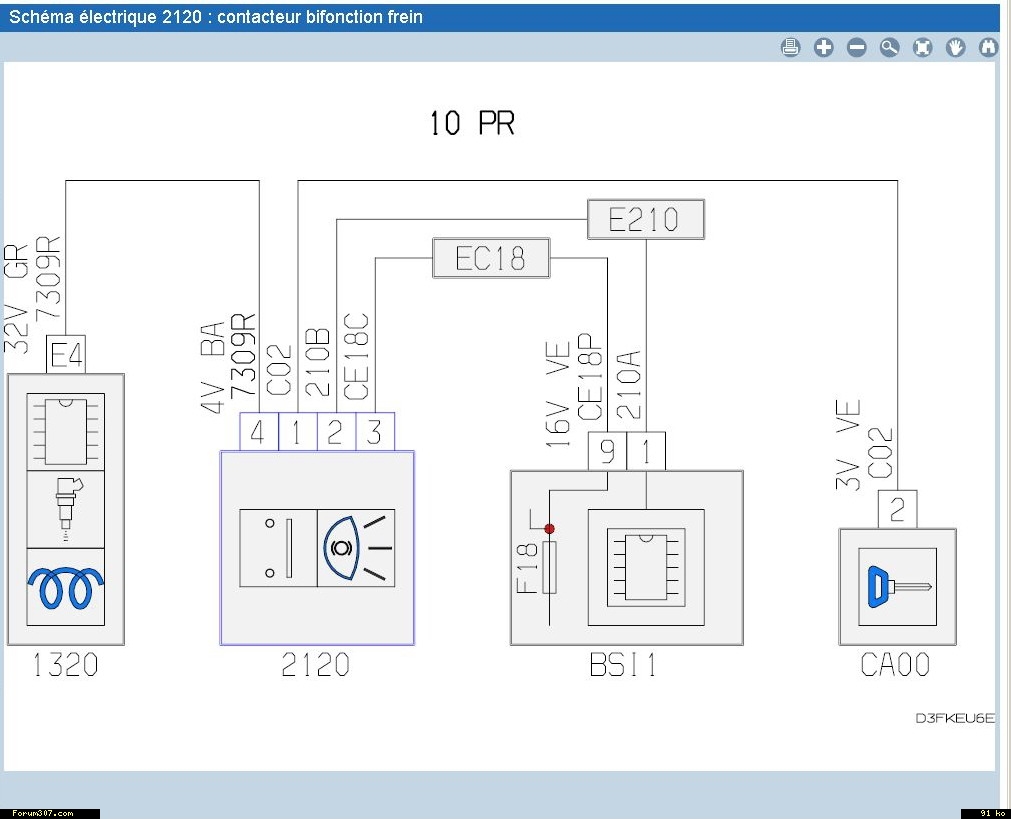The width and height of the screenshot is (1011, 819).
Task: Click the E4 connector on component 1320
Action: pos(66,355)
